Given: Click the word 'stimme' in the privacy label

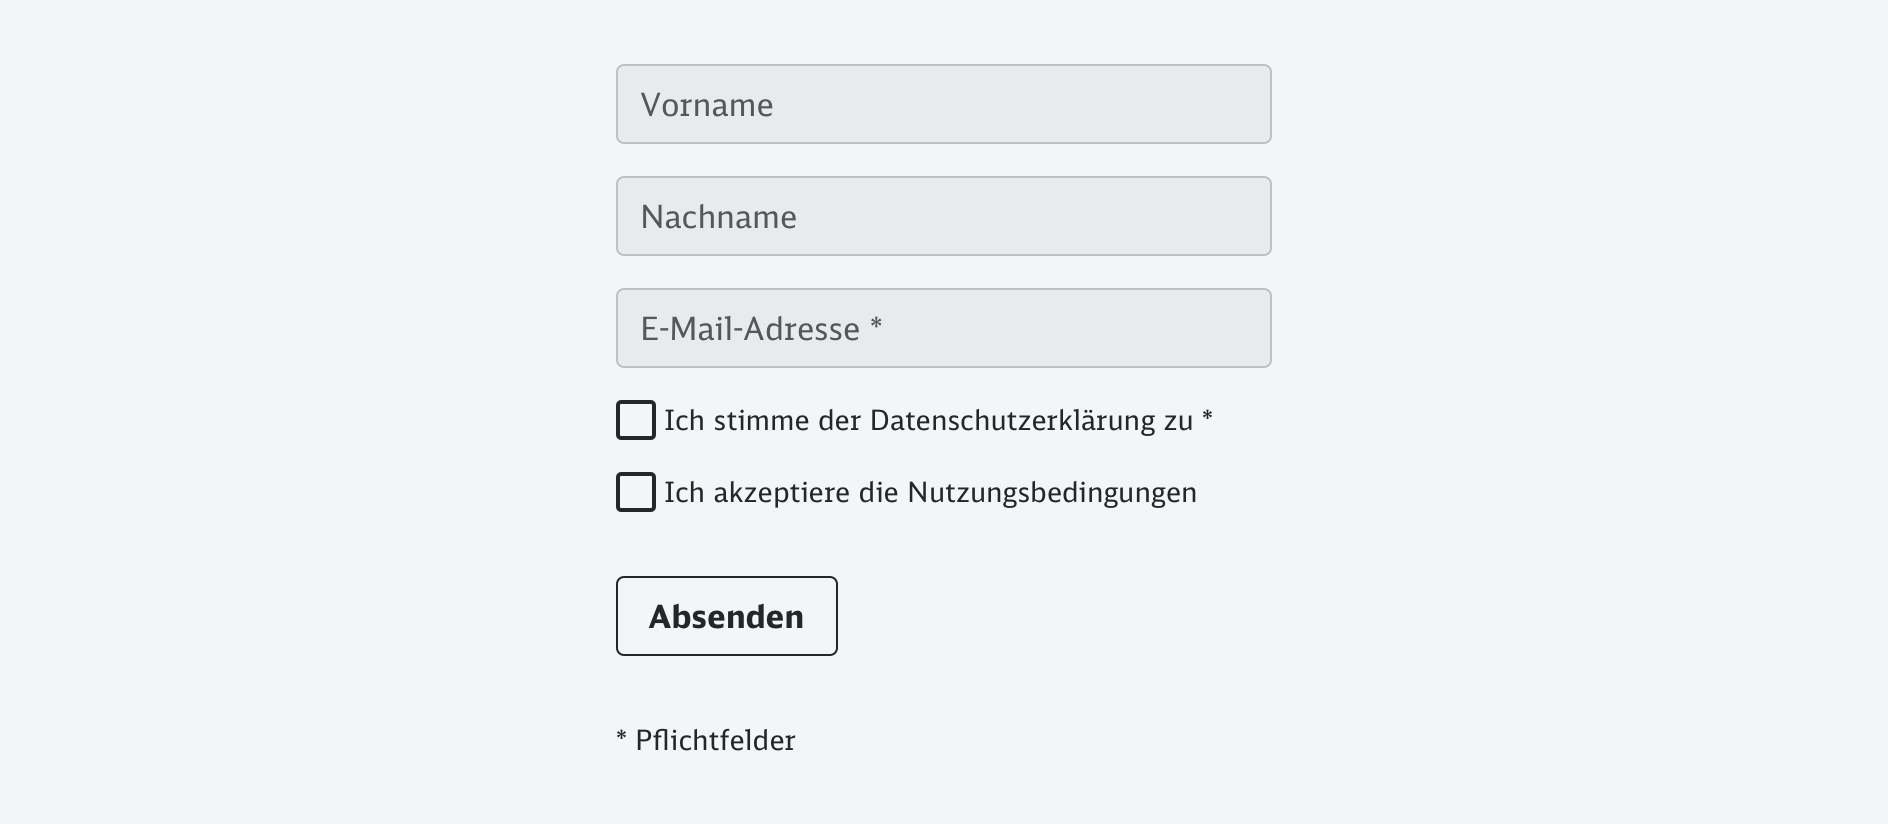Looking at the screenshot, I should point(761,421).
